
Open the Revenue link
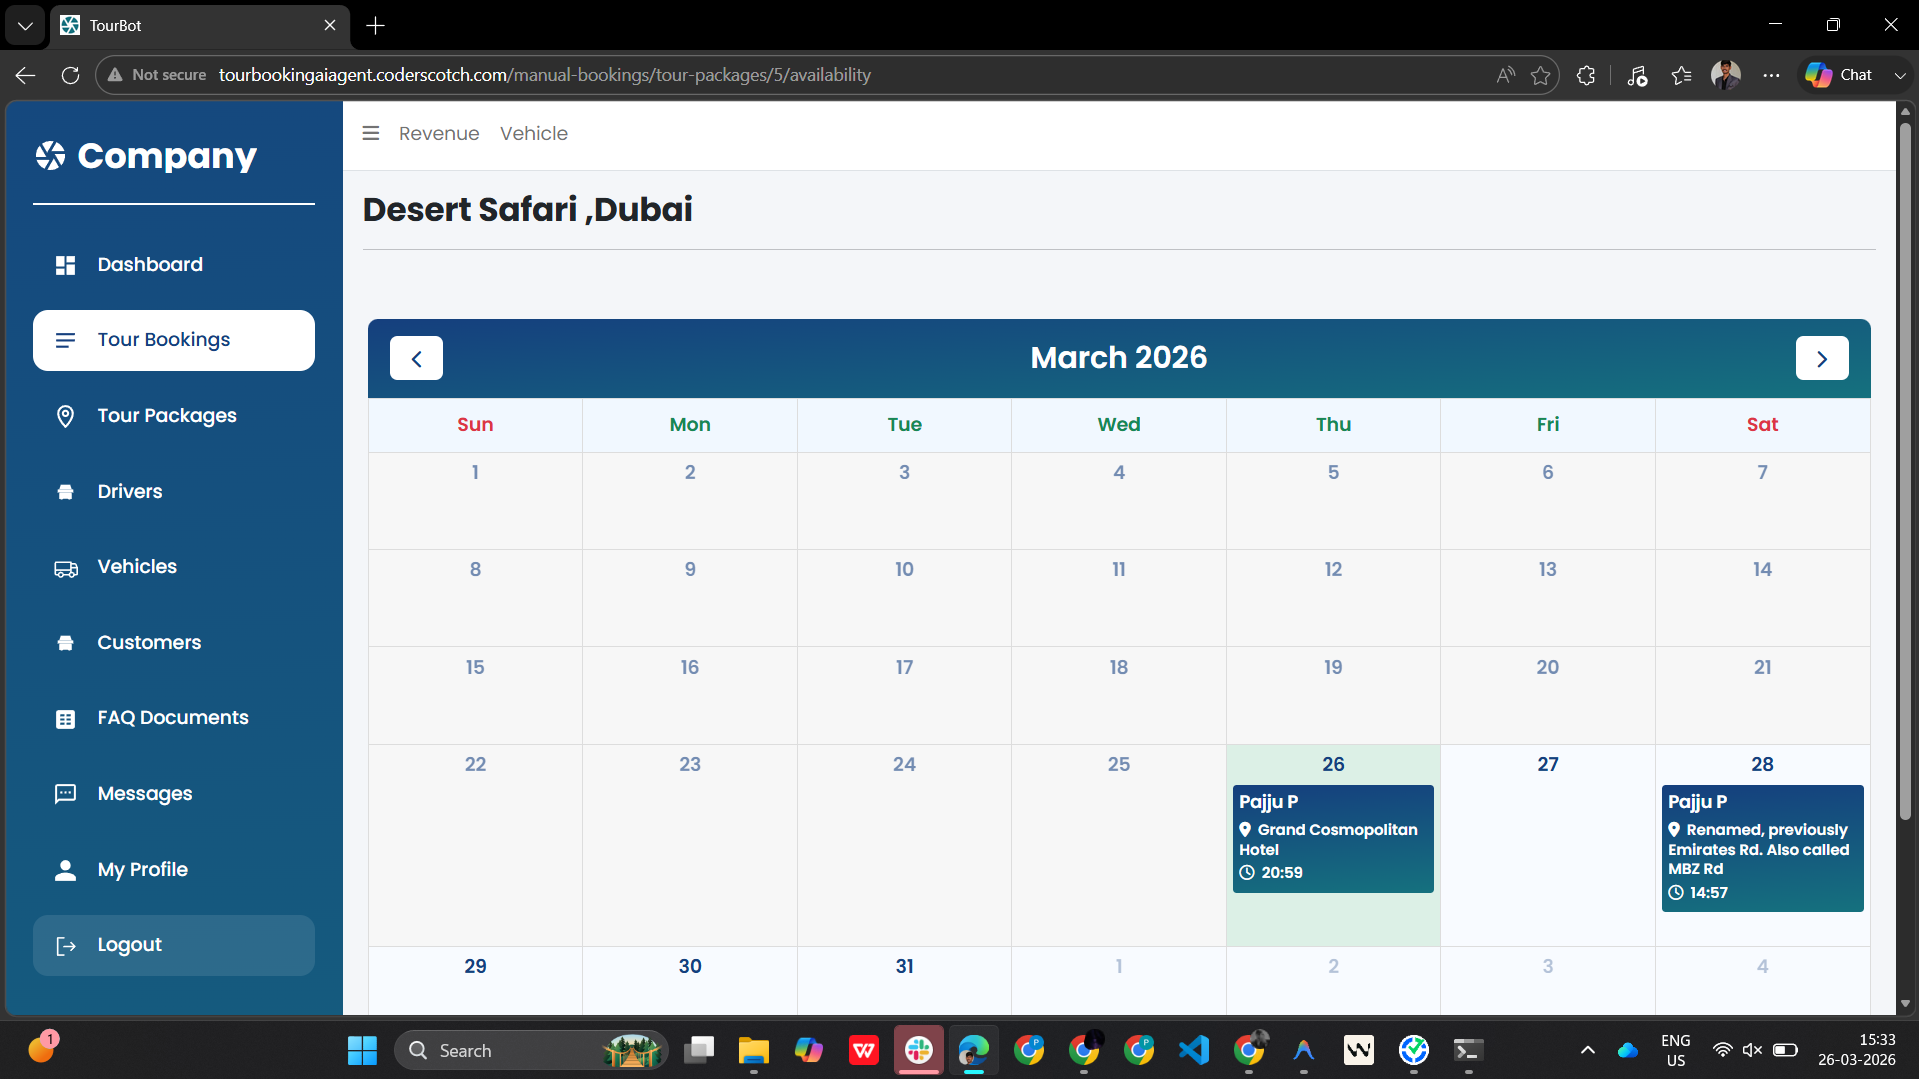point(439,133)
